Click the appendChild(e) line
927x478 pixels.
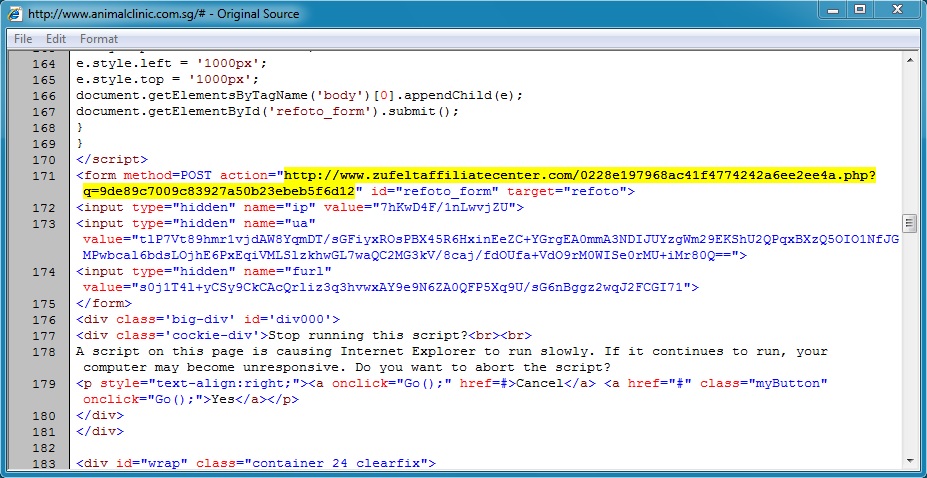point(300,95)
